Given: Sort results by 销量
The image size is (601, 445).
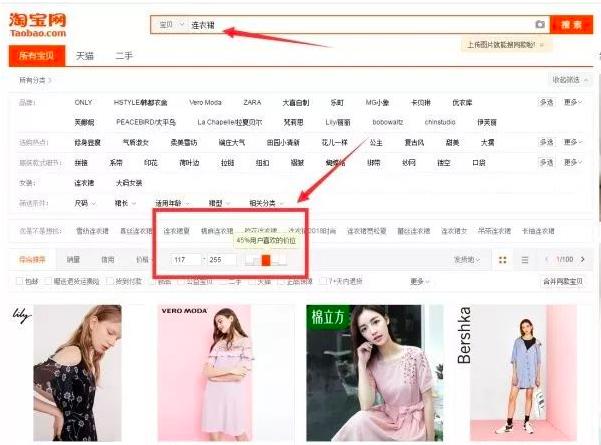Looking at the screenshot, I should [73, 260].
